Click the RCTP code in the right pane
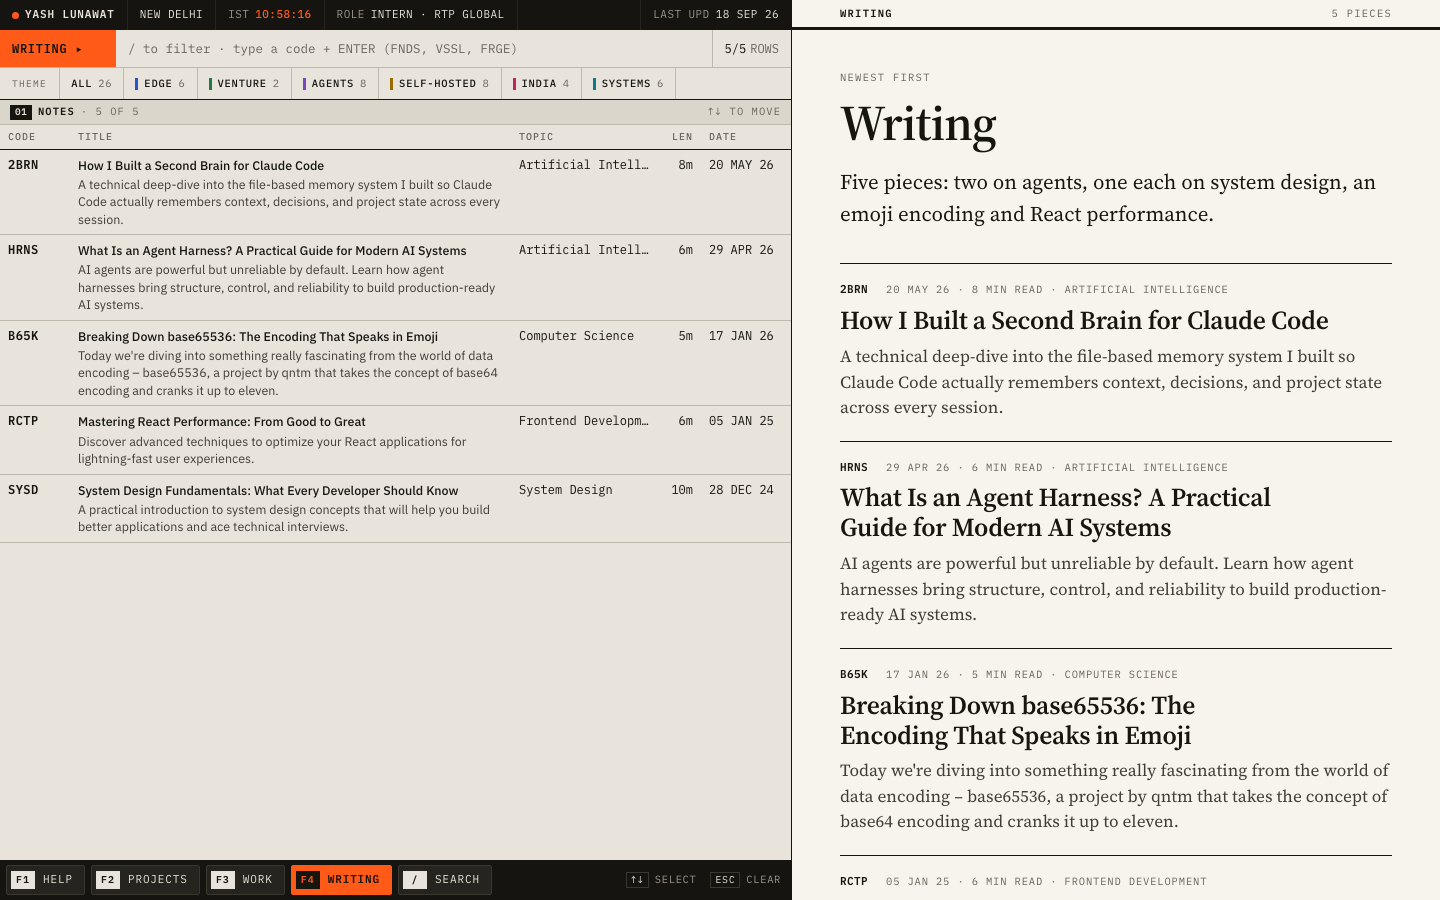The image size is (1440, 900). click(x=854, y=882)
